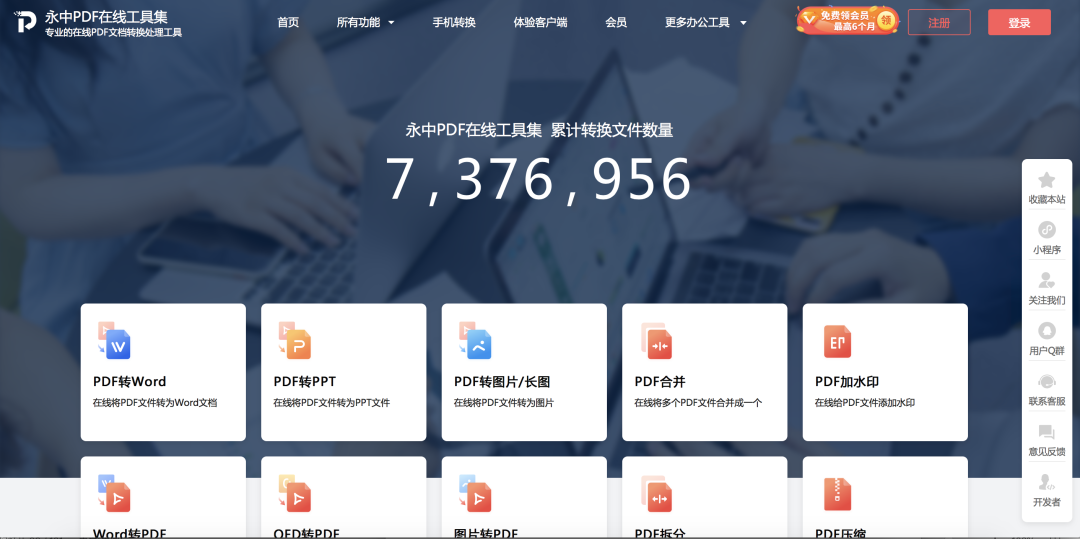This screenshot has height=539, width=1080.
Task: Click the 永中PDF在线工具集 site title
Action: point(106,17)
